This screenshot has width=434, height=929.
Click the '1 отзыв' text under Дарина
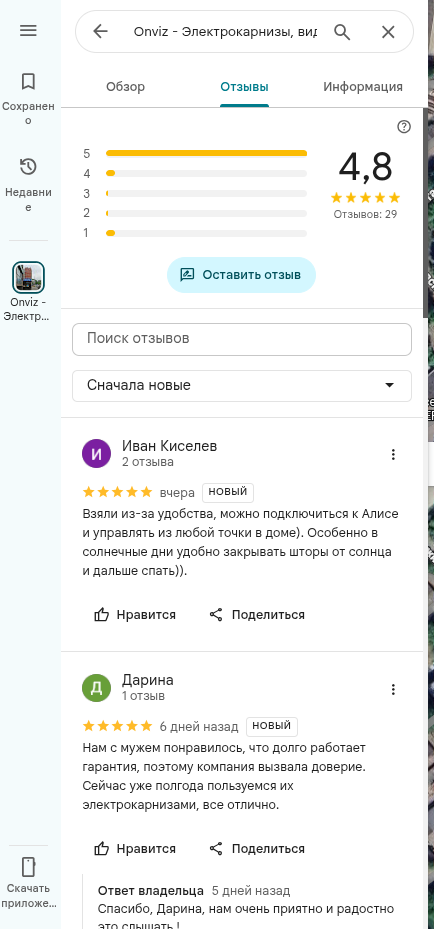pos(143,696)
